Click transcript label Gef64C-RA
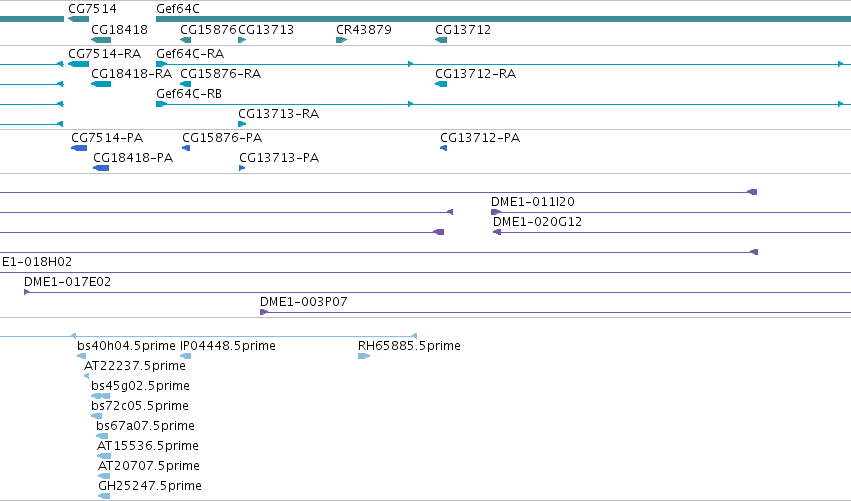The image size is (851, 501). pos(190,53)
